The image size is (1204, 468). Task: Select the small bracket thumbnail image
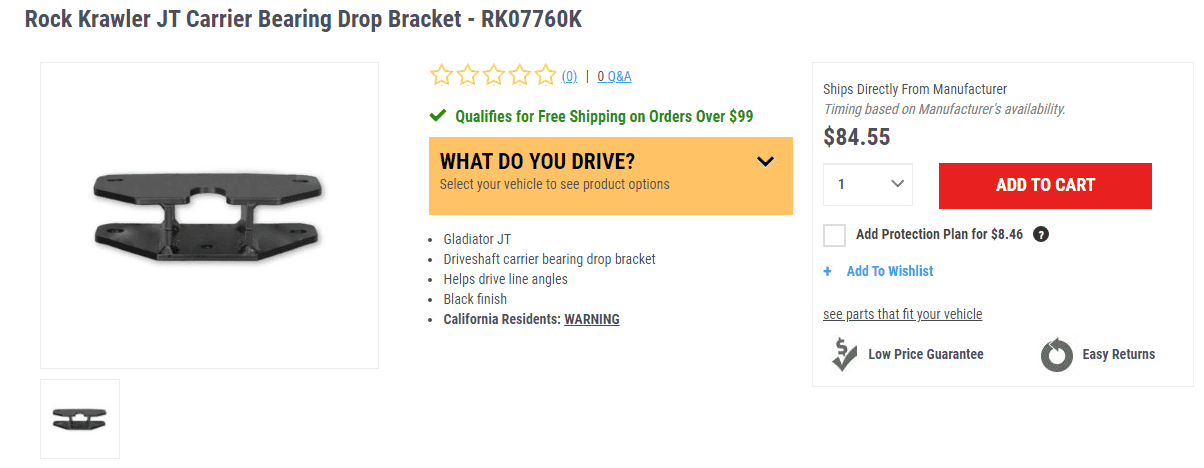[x=80, y=419]
